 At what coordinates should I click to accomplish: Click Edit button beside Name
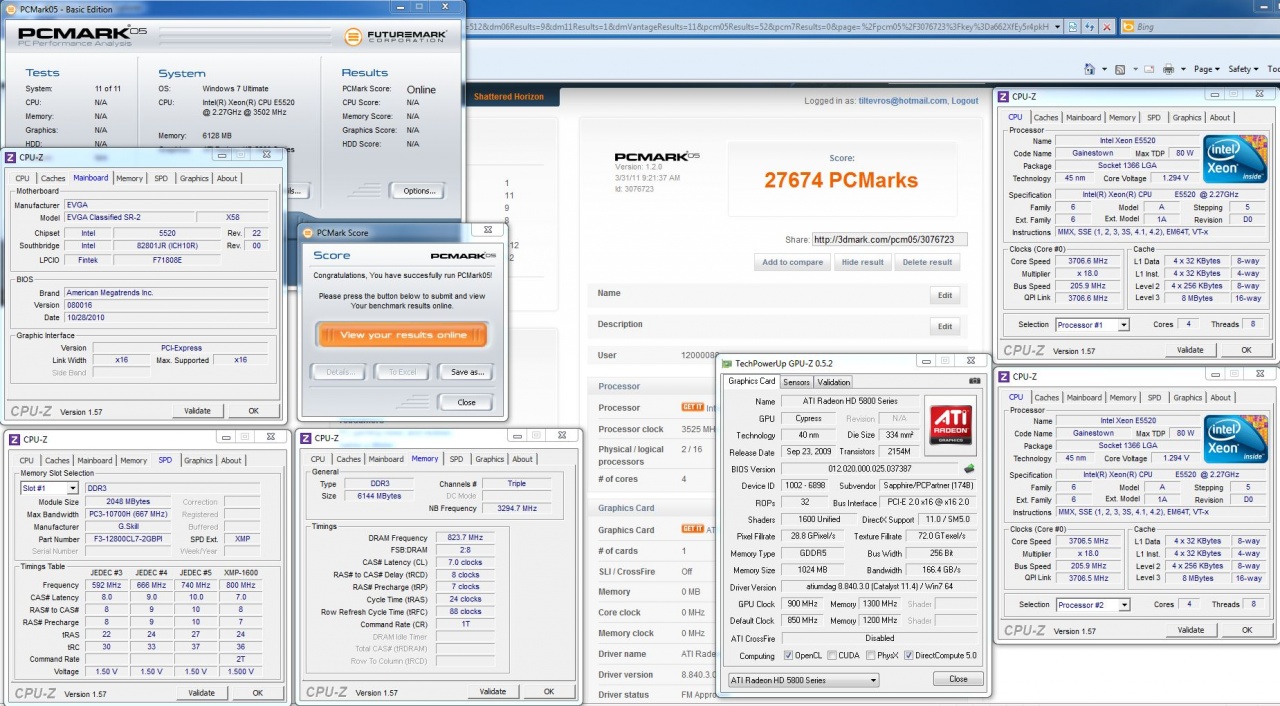[x=945, y=296]
